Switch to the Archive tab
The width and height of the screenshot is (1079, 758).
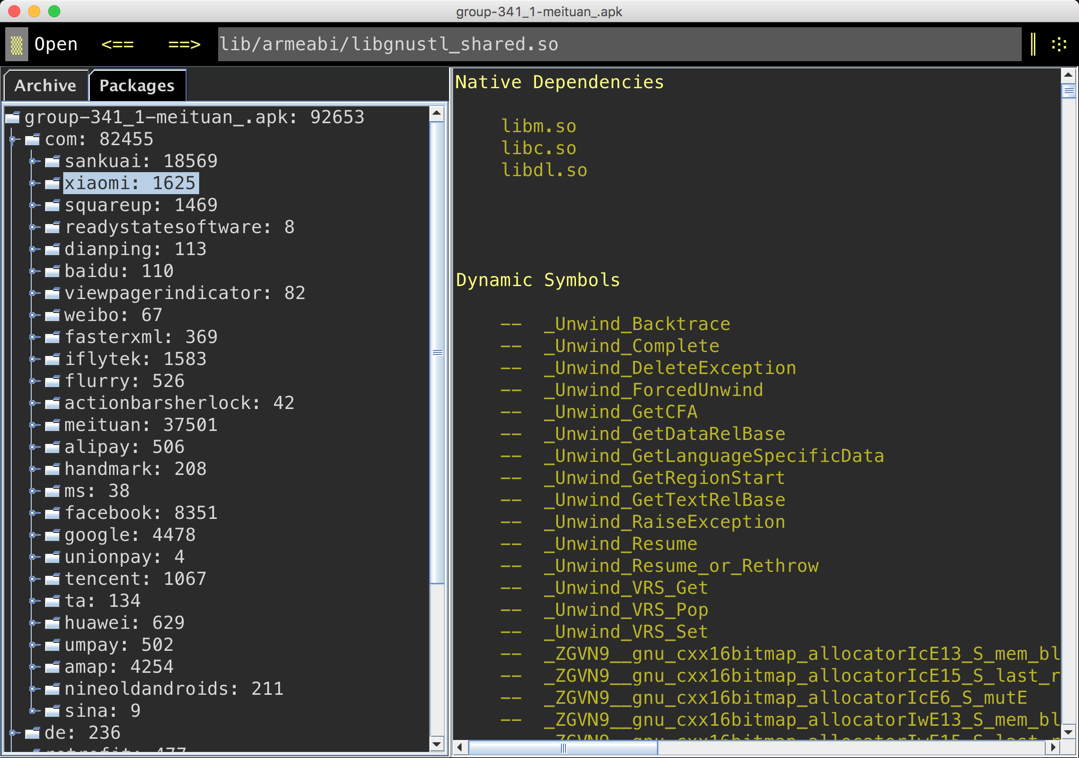[x=45, y=85]
